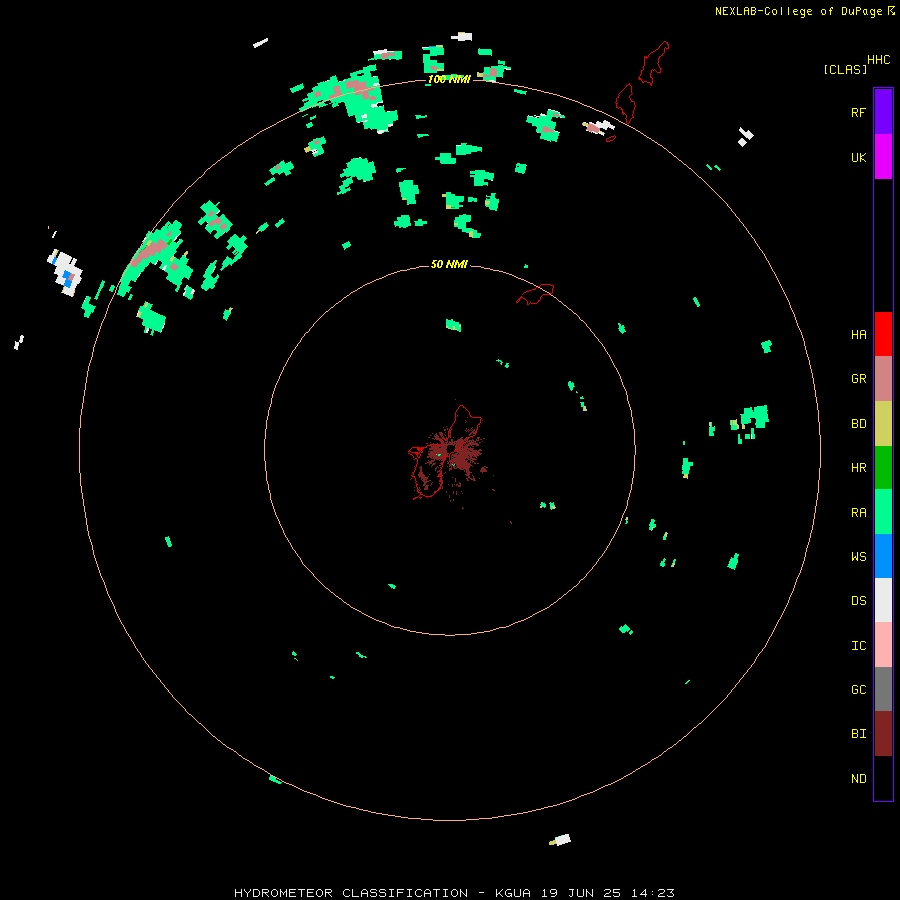The image size is (900, 900).
Task: Click the RF legend label
Action: [858, 112]
